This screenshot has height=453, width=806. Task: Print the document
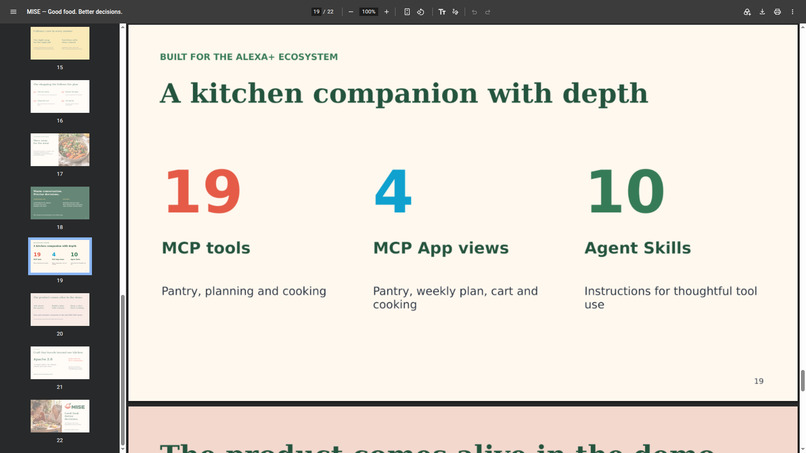[x=777, y=12]
